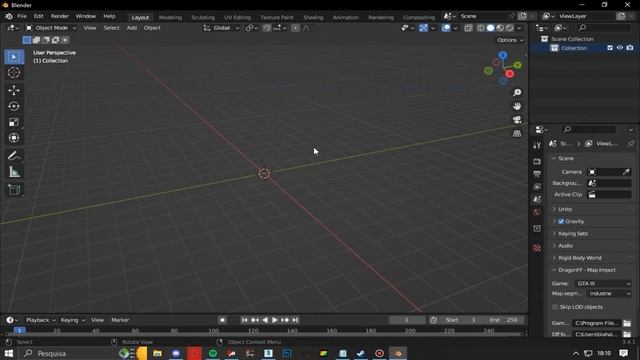Viewport: 640px width, 360px height.
Task: Open Playback menu in timeline
Action: click(40, 320)
